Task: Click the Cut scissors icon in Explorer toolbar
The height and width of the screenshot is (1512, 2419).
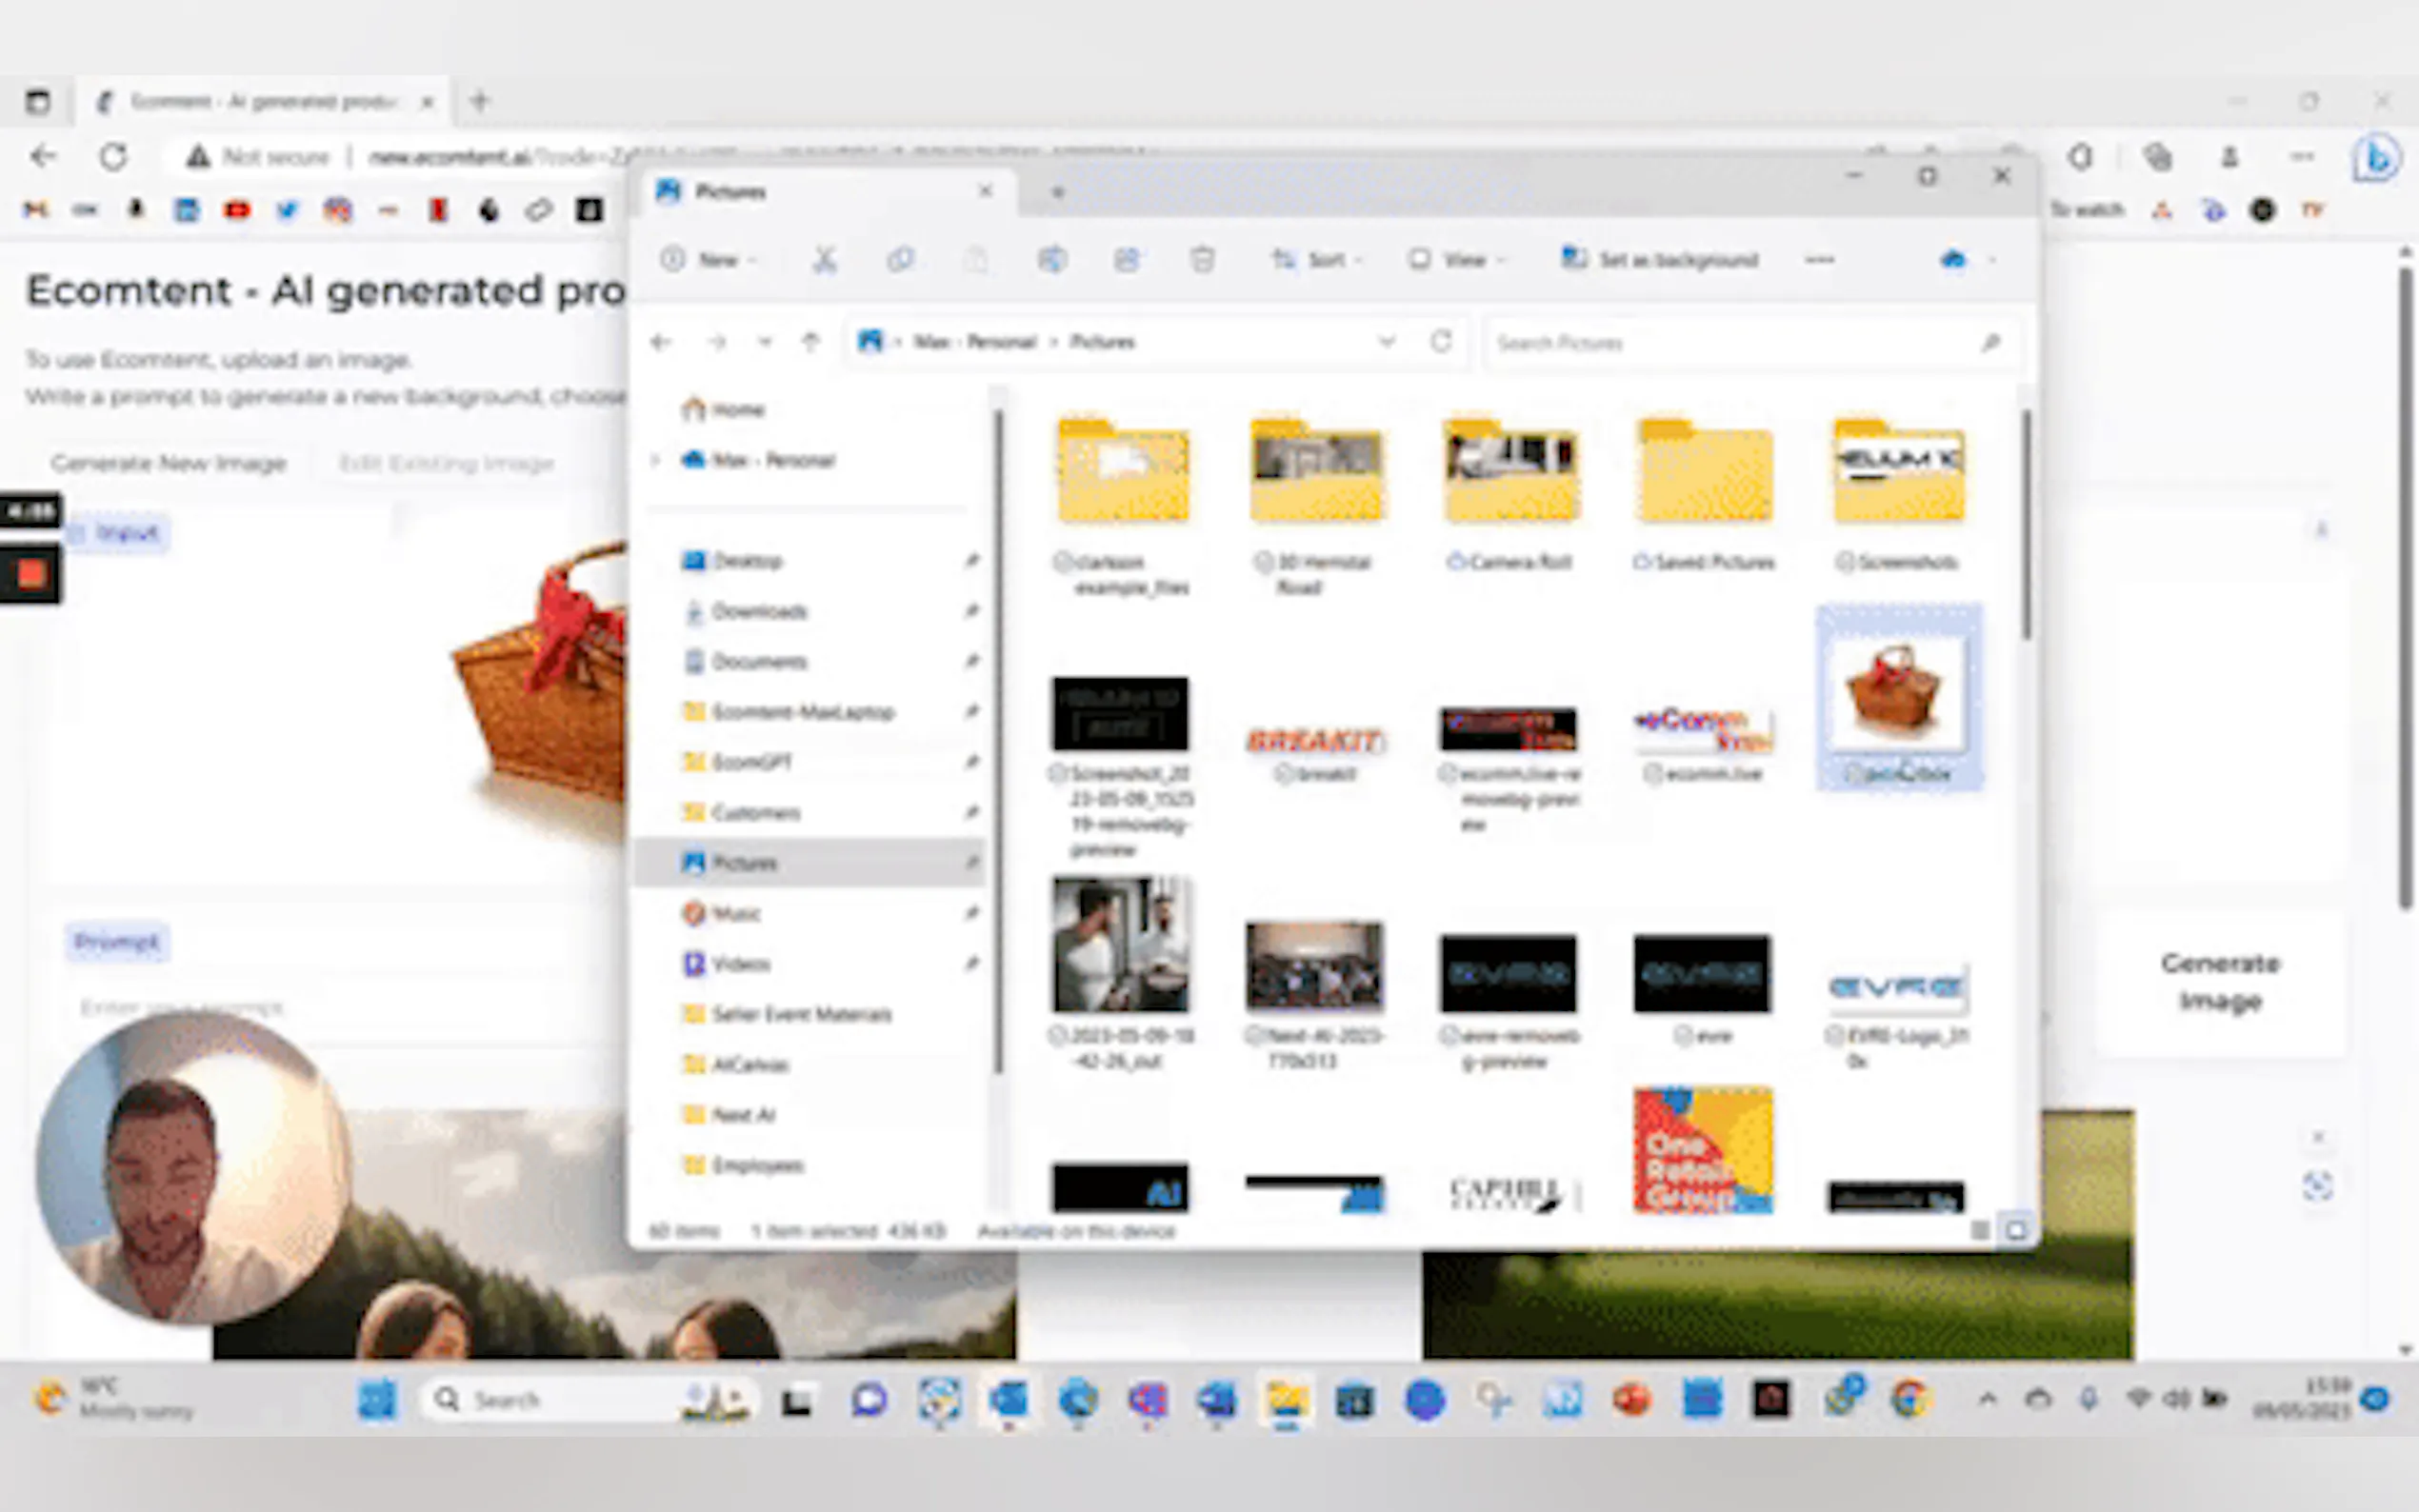Action: click(824, 260)
